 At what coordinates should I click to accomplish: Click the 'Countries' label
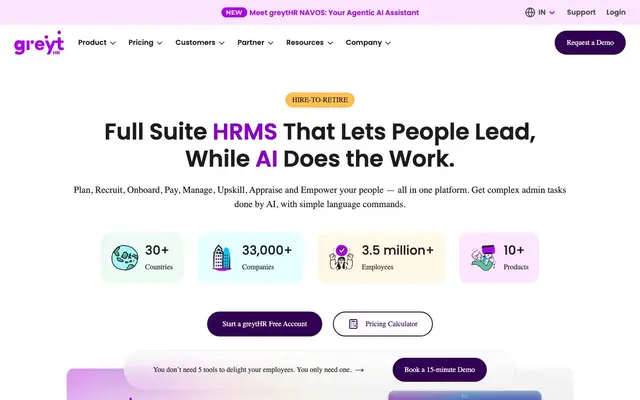pos(159,267)
